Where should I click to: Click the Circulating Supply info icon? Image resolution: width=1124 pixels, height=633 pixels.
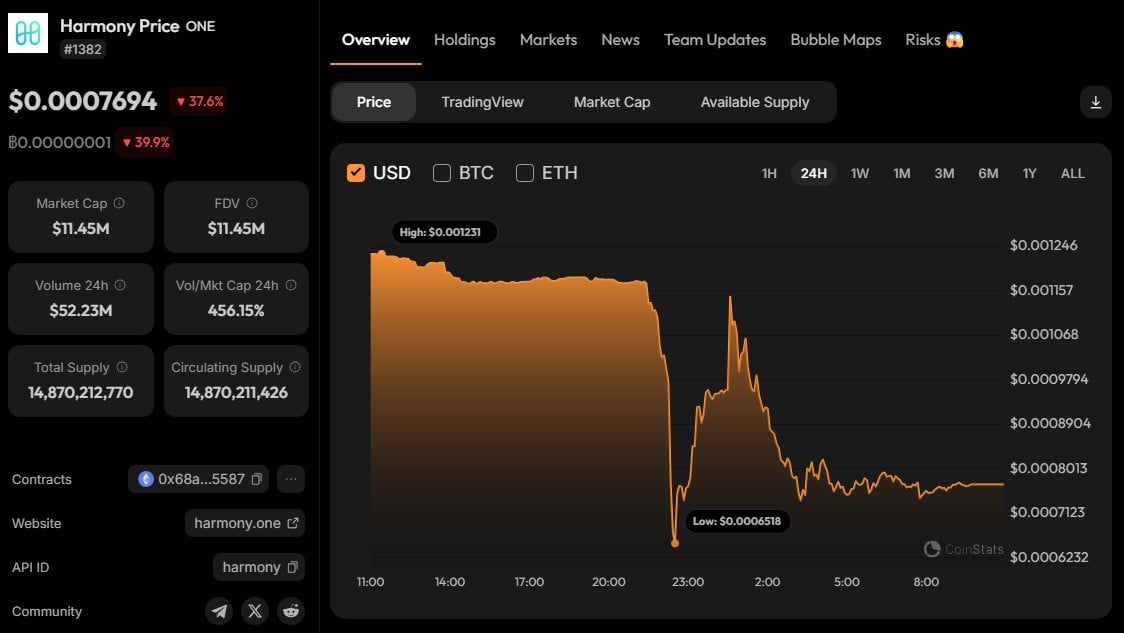point(295,367)
